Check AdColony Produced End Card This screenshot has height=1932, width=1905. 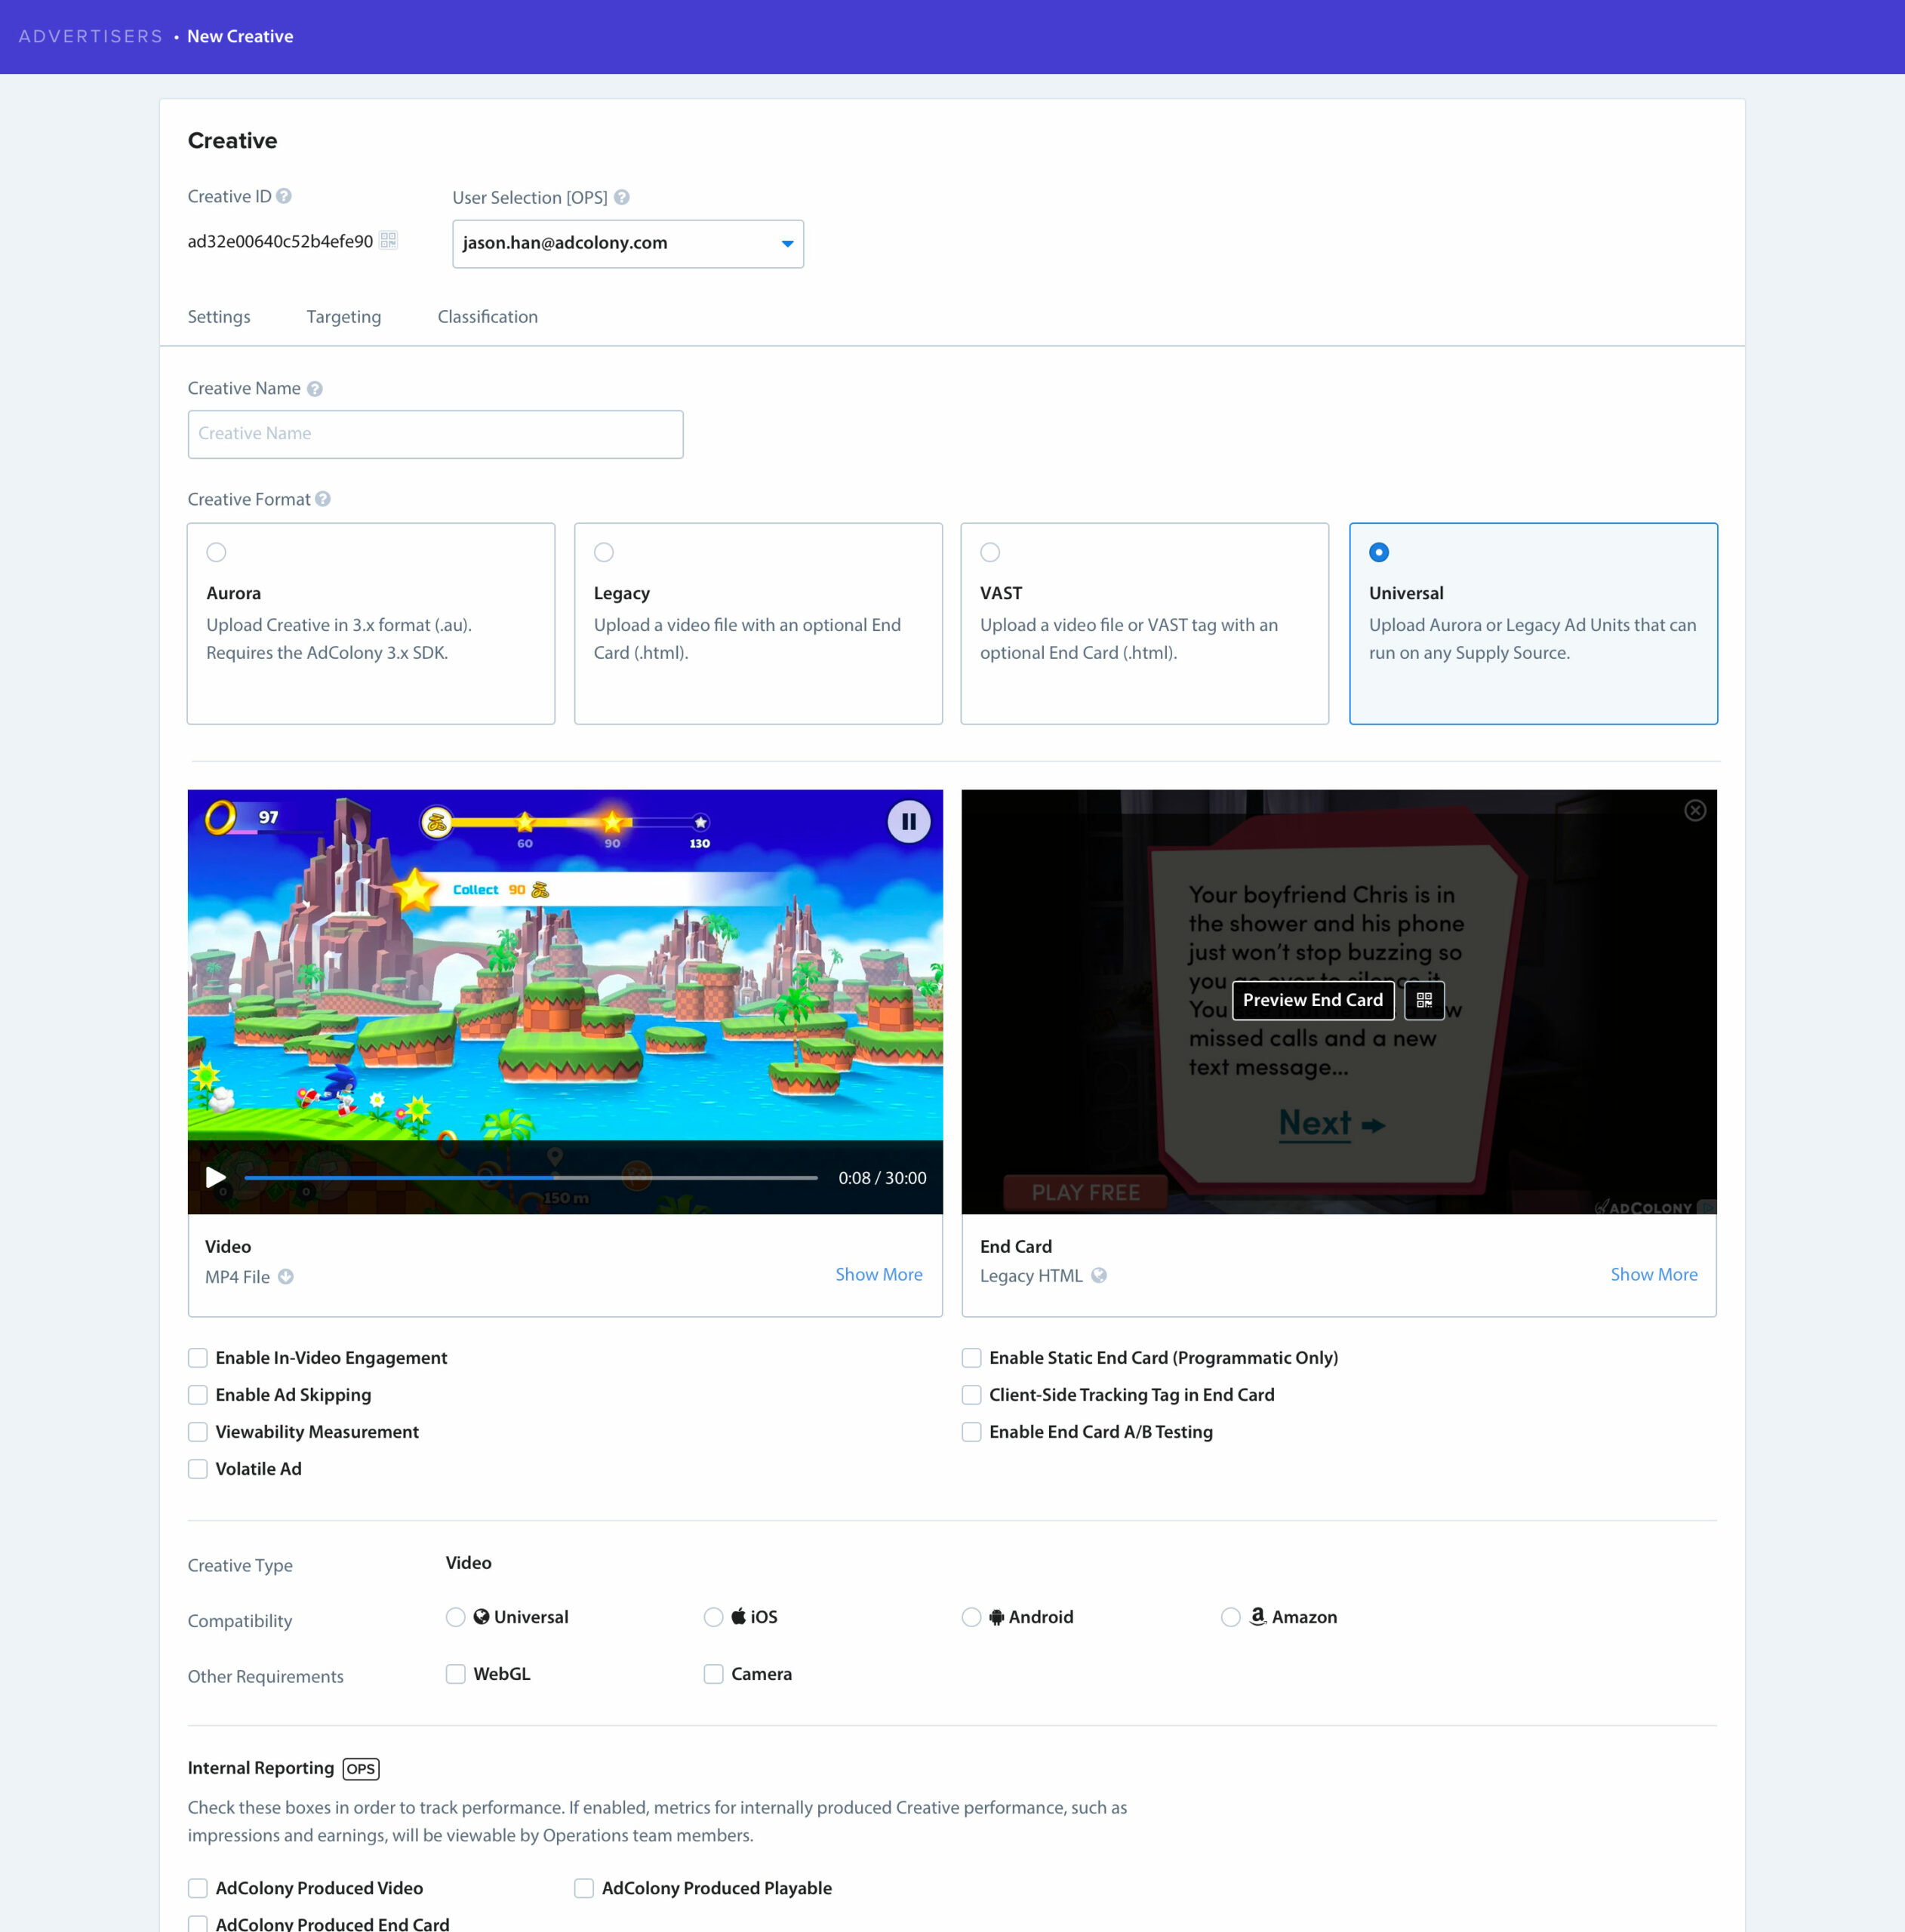[x=198, y=1924]
